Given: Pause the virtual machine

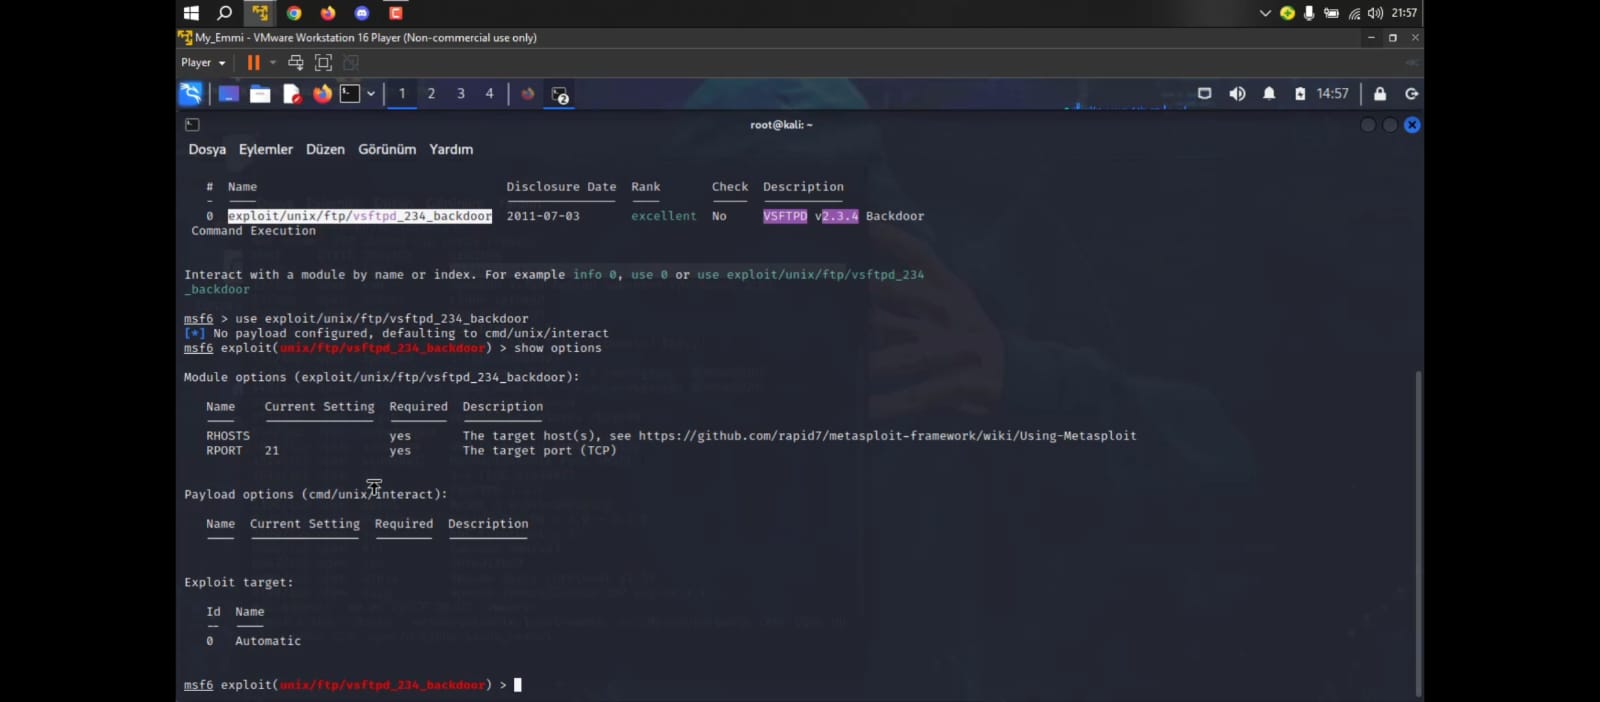Looking at the screenshot, I should coord(254,62).
